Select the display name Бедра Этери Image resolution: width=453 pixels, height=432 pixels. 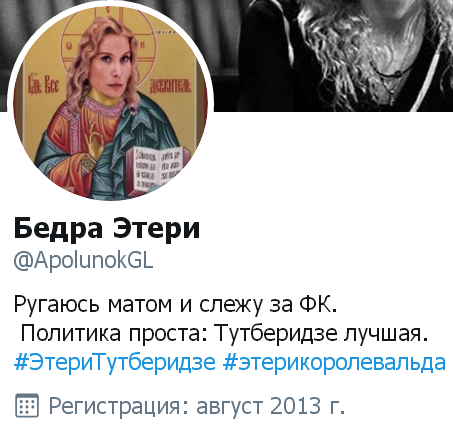click(107, 228)
